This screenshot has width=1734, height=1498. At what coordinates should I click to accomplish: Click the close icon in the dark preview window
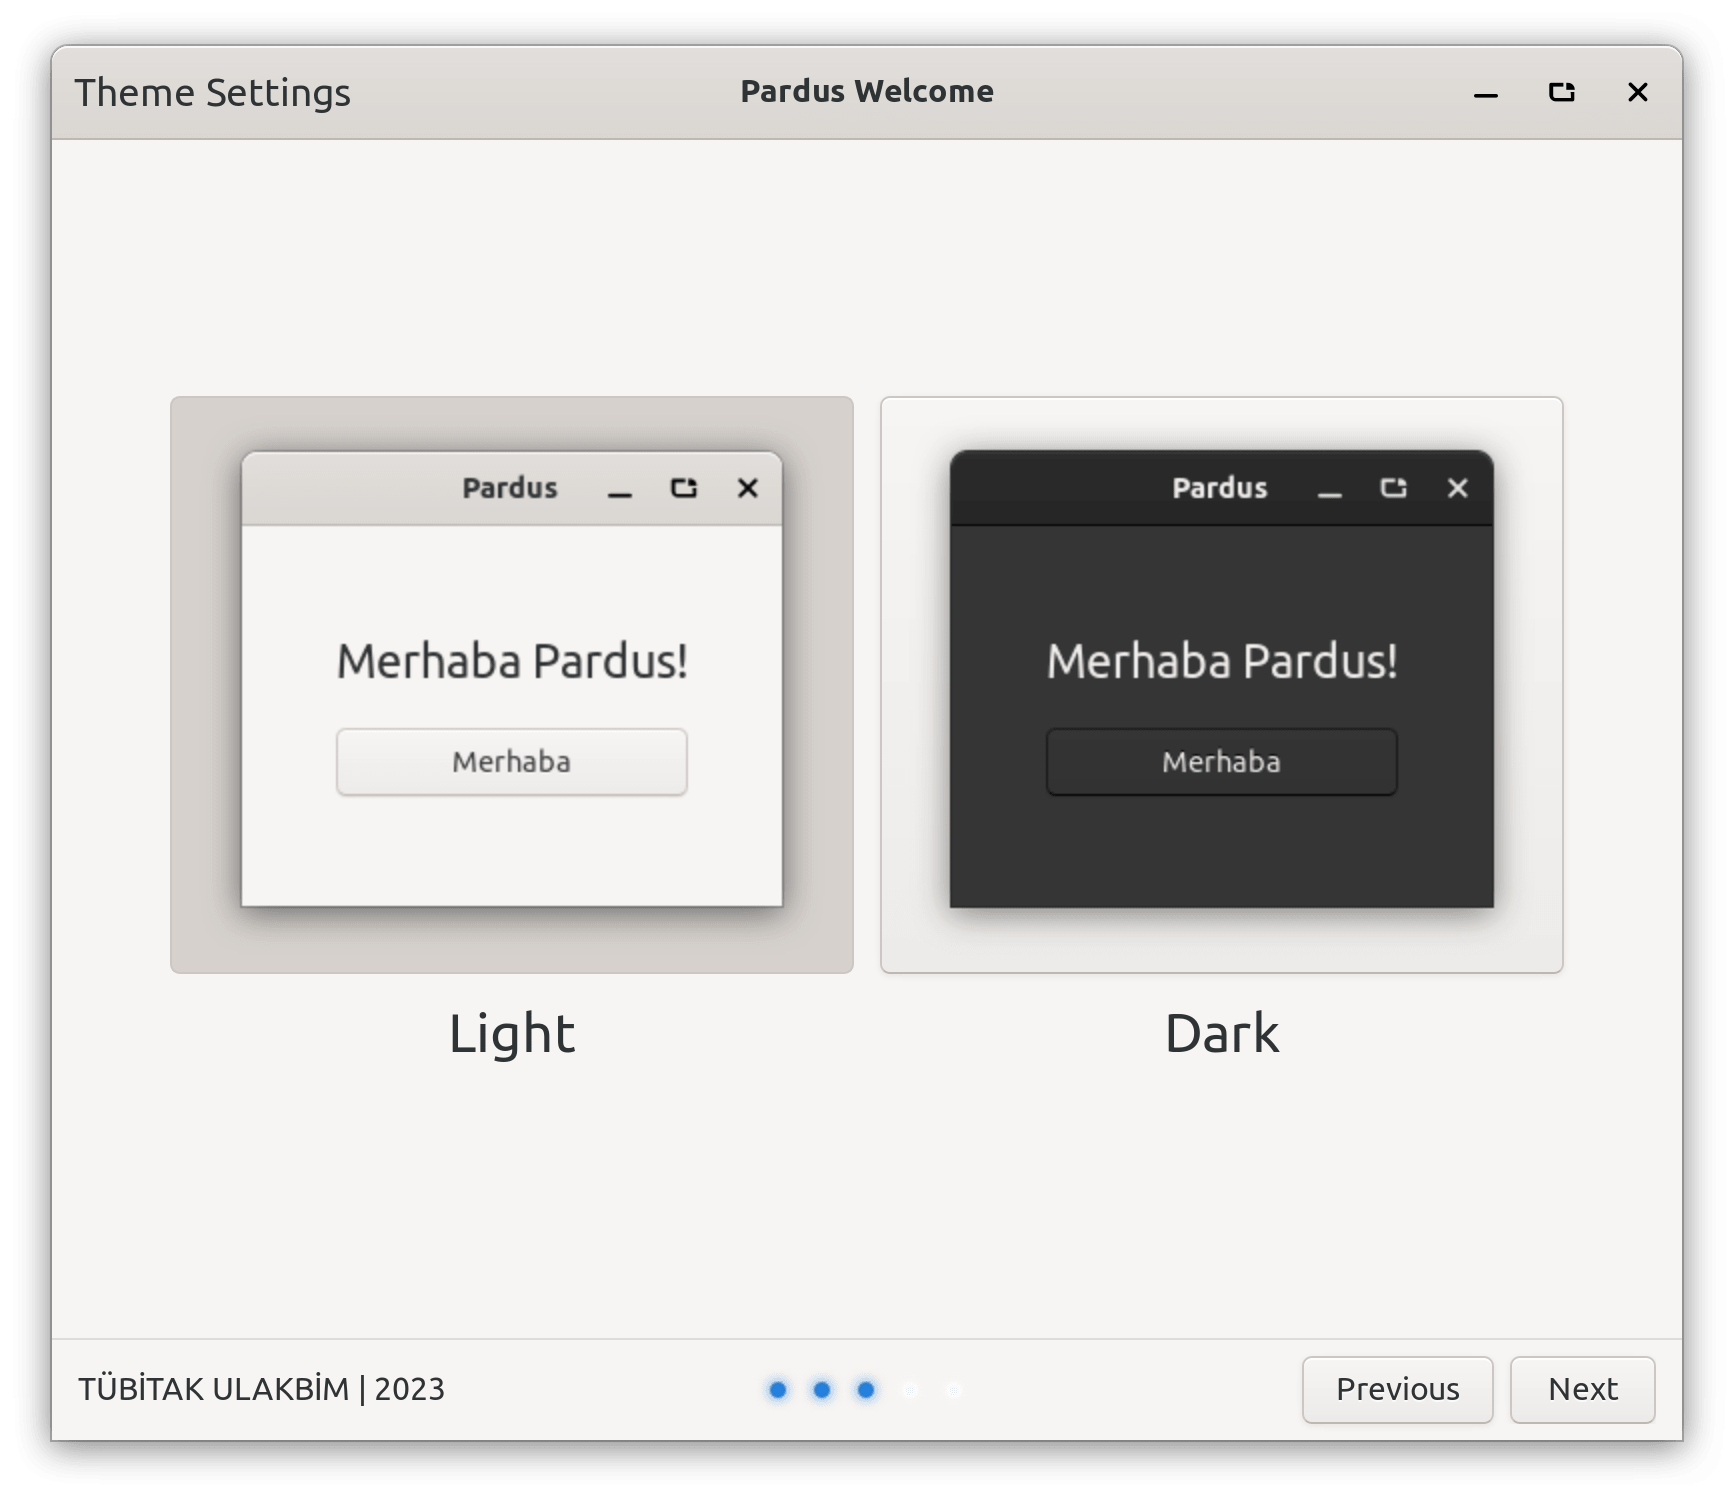pyautogui.click(x=1457, y=488)
